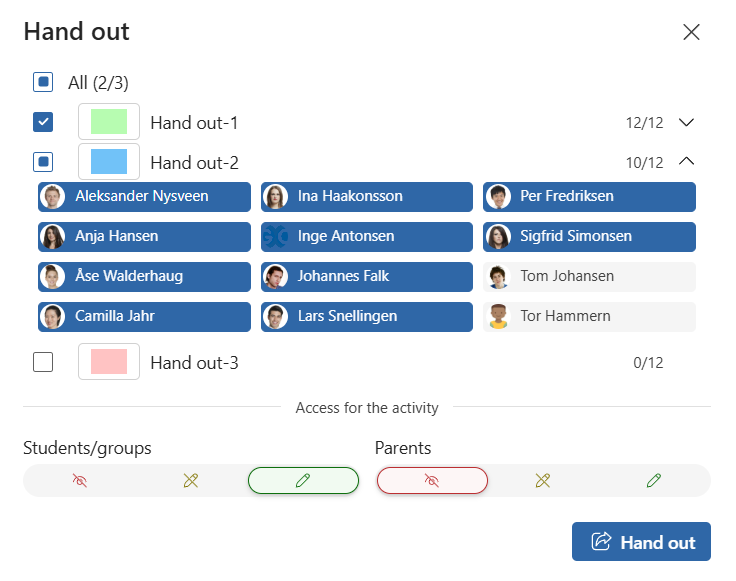The width and height of the screenshot is (736, 581).
Task: Toggle the All (2/3) checkbox
Action: [43, 82]
